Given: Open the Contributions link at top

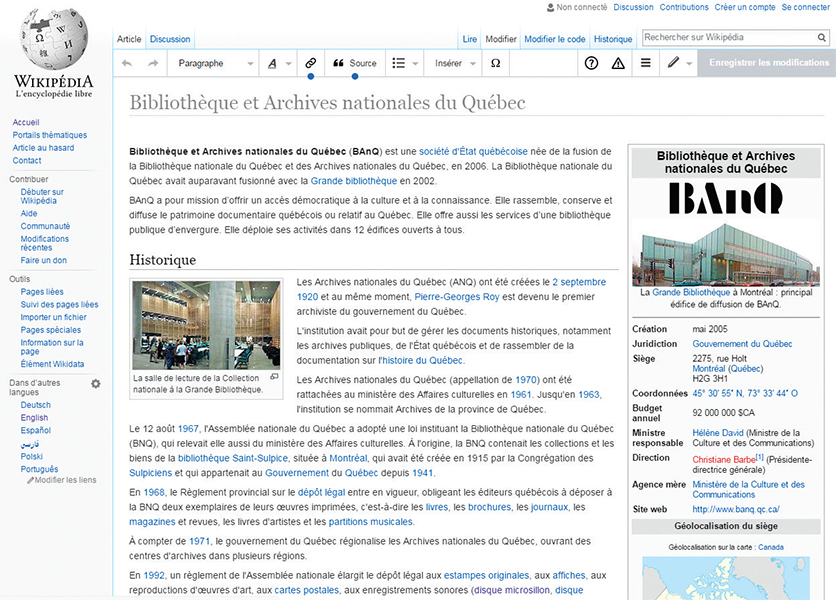Looking at the screenshot, I should click(684, 7).
